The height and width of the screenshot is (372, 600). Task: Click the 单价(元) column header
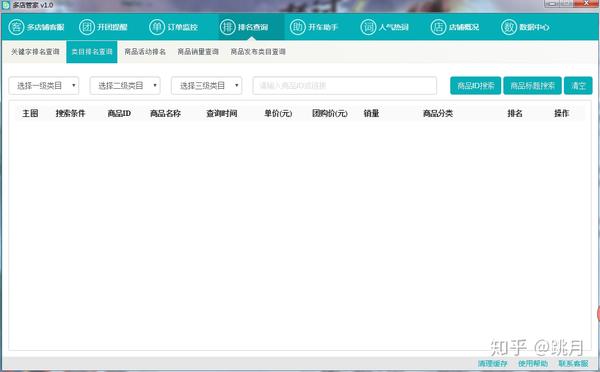coord(278,113)
